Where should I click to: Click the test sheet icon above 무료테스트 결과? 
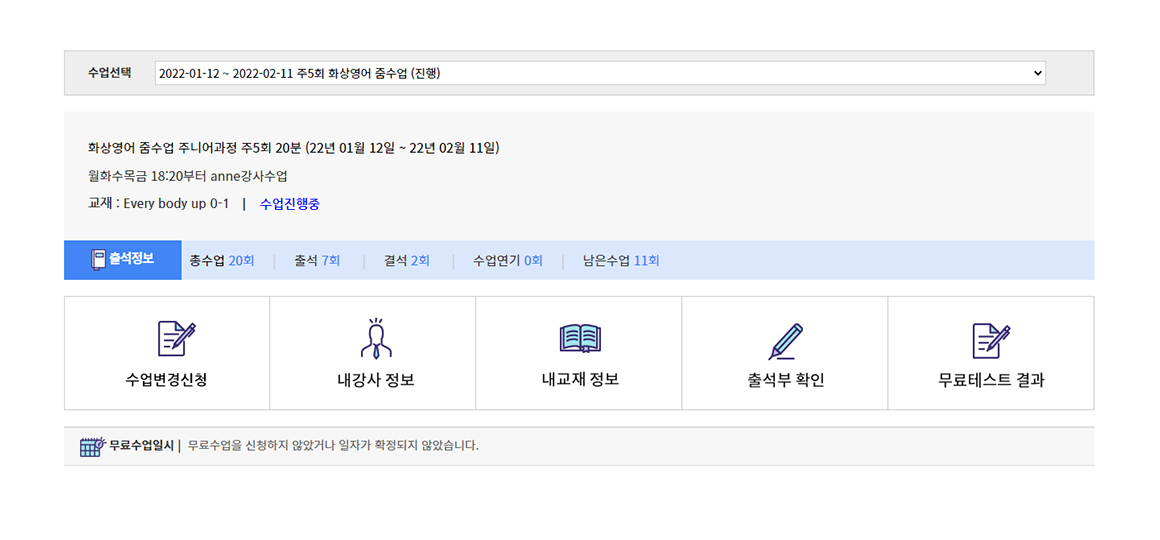990,340
